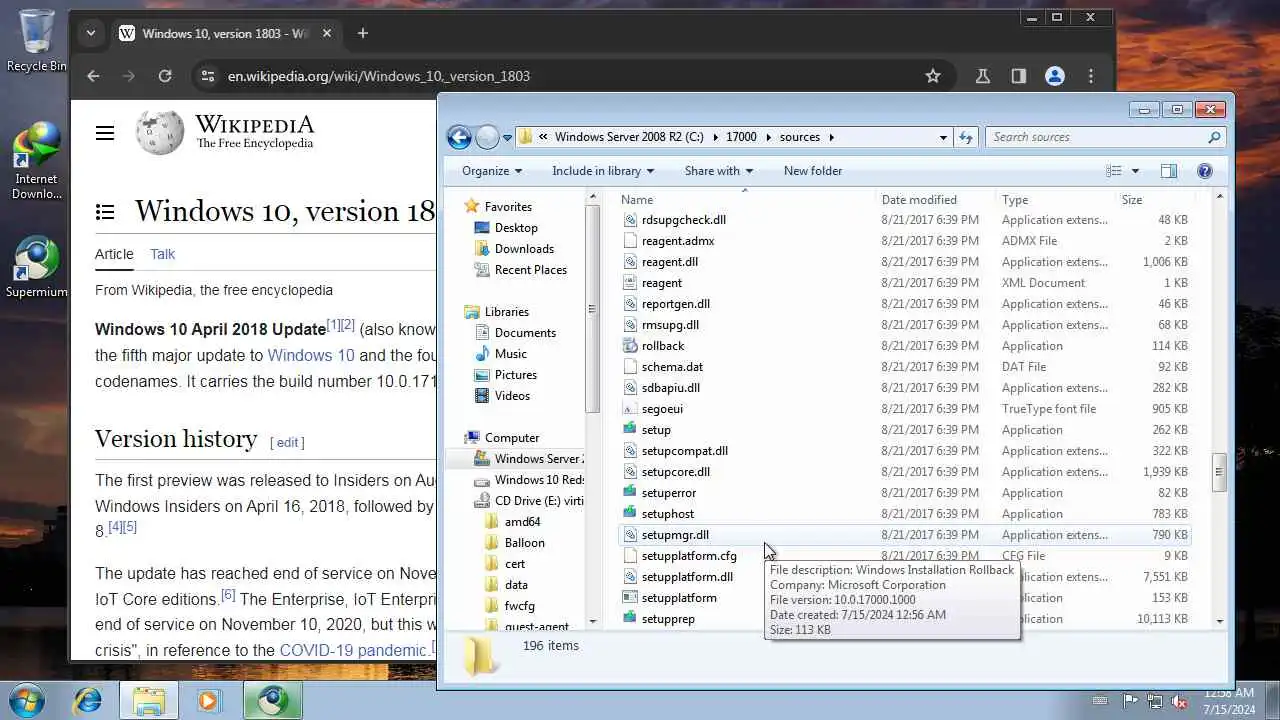
Task: Expand hidden breadcrumb locations chevron
Action: pyautogui.click(x=543, y=137)
